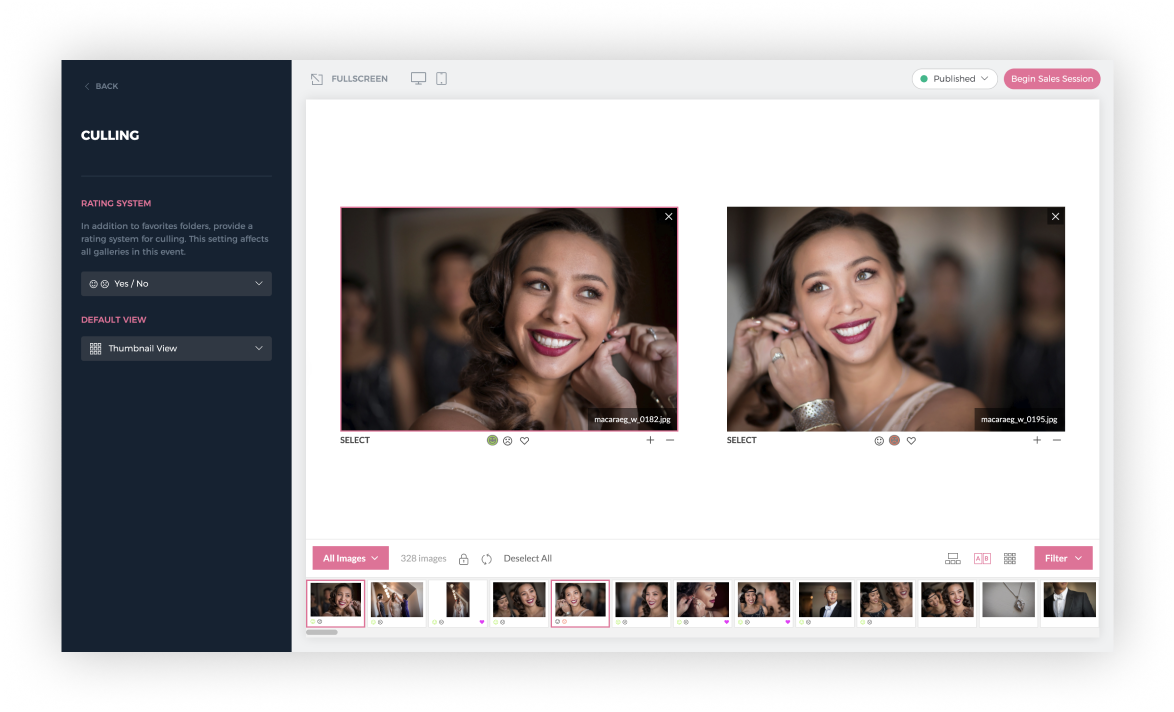The height and width of the screenshot is (712, 1174).
Task: Click the RATING SYSTEM label
Action: [x=116, y=204]
